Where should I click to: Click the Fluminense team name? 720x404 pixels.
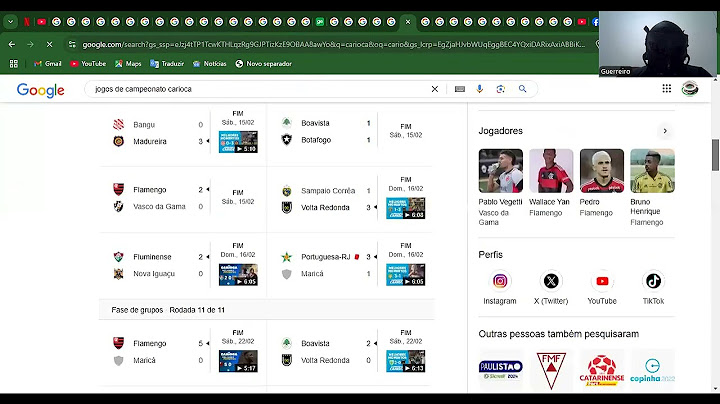pyautogui.click(x=152, y=257)
